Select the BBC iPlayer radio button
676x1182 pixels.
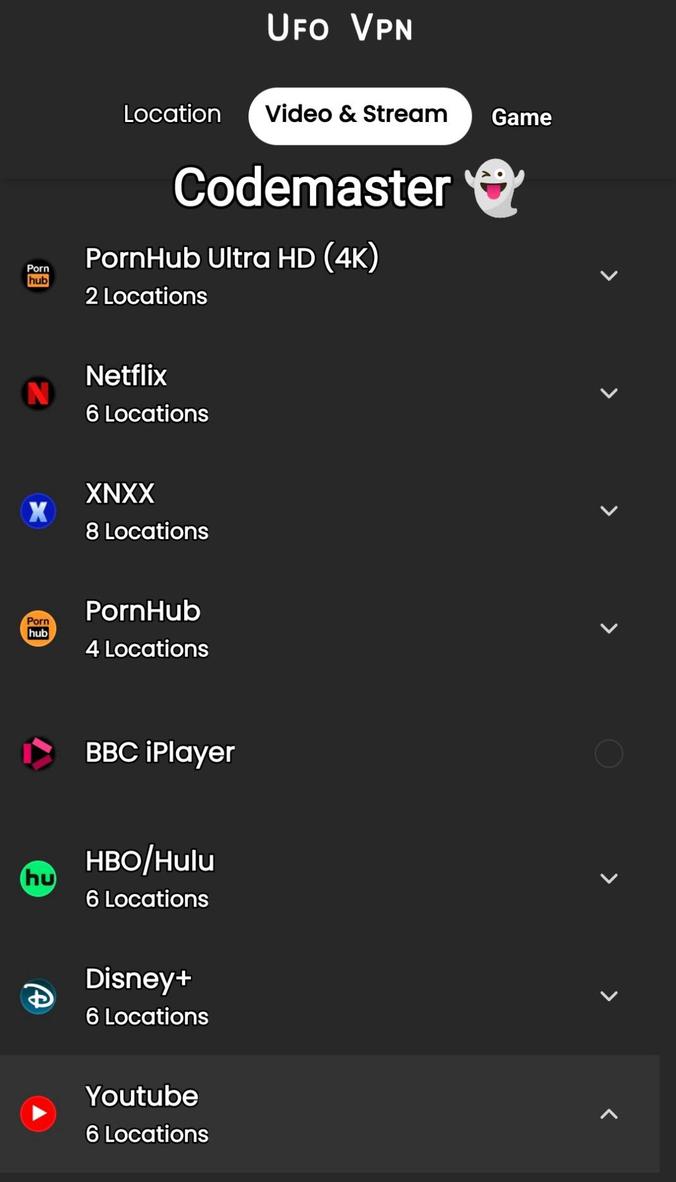(x=609, y=753)
